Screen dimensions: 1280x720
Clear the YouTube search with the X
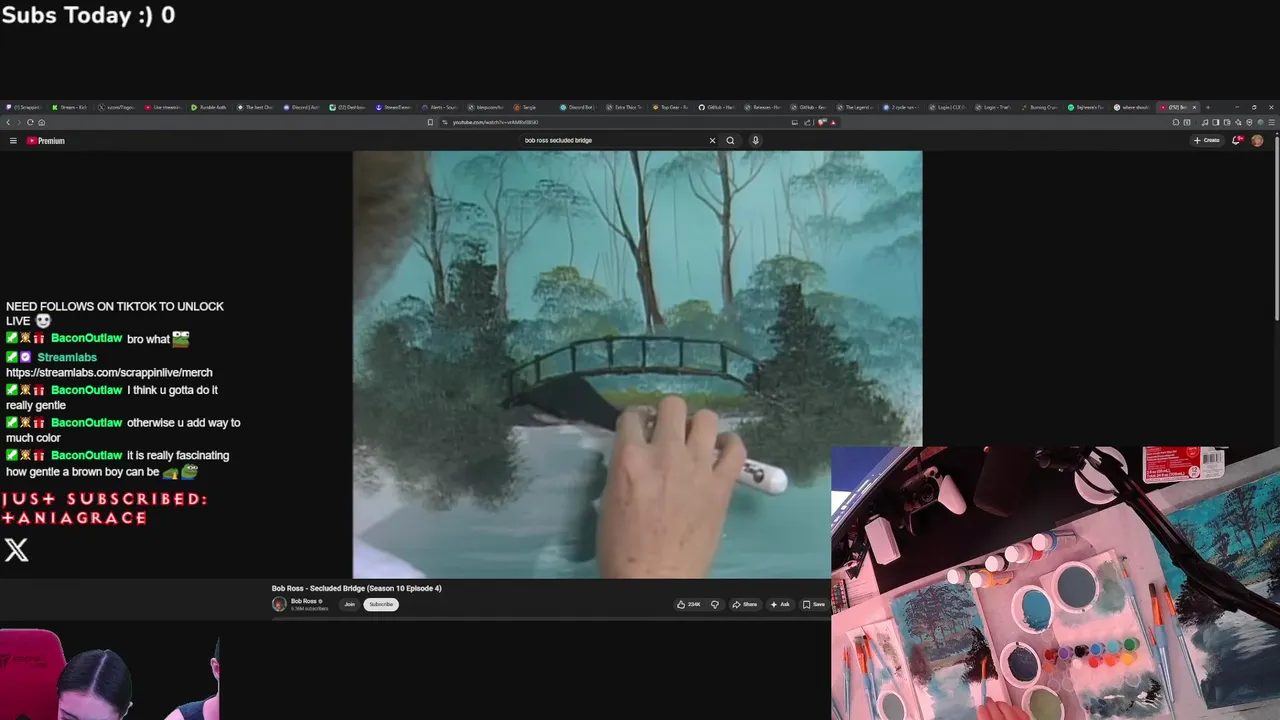712,141
